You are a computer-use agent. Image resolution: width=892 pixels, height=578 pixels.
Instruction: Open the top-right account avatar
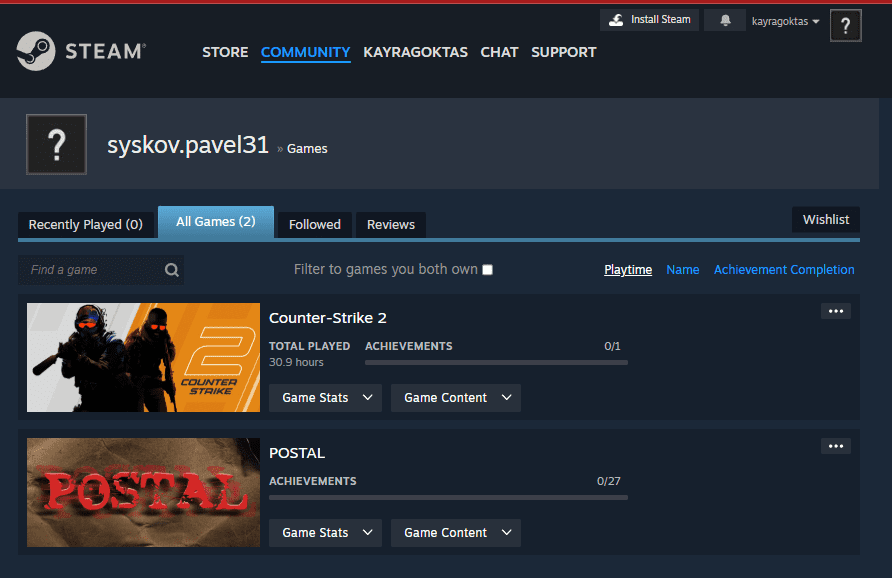pos(845,26)
